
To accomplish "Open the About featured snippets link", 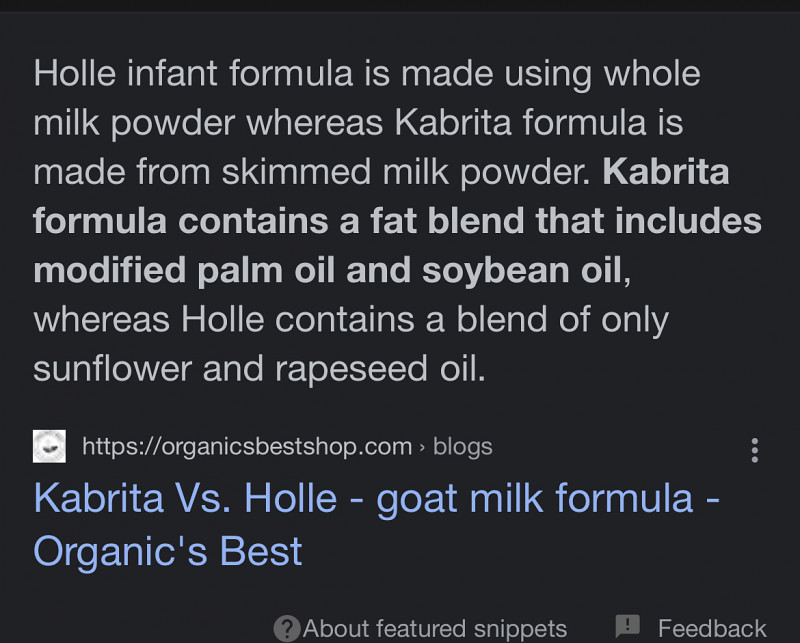I will click(x=435, y=629).
